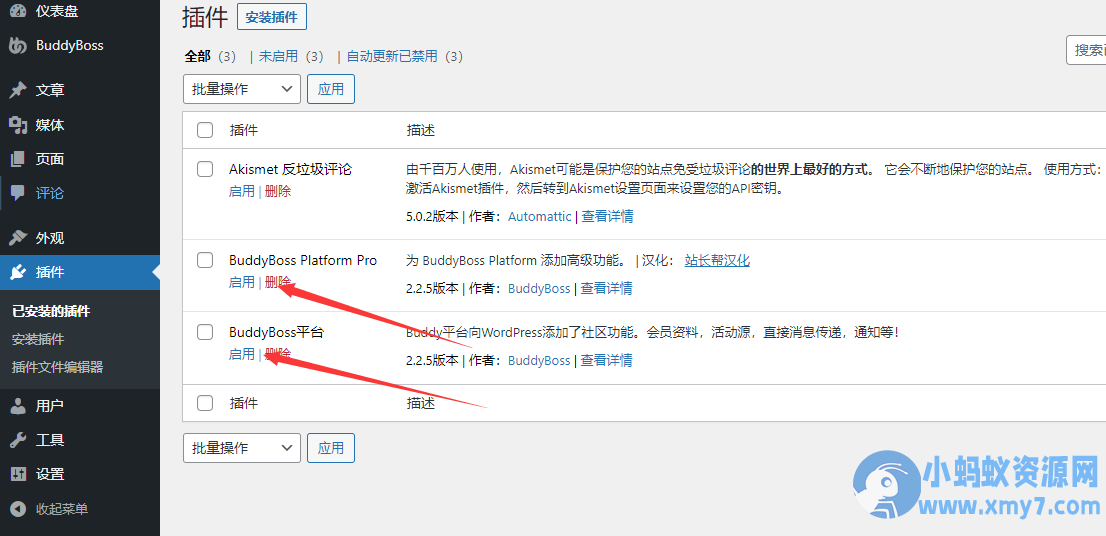This screenshot has width=1106, height=536.
Task: Open 安装插件 submenu item
Action: click(x=38, y=339)
